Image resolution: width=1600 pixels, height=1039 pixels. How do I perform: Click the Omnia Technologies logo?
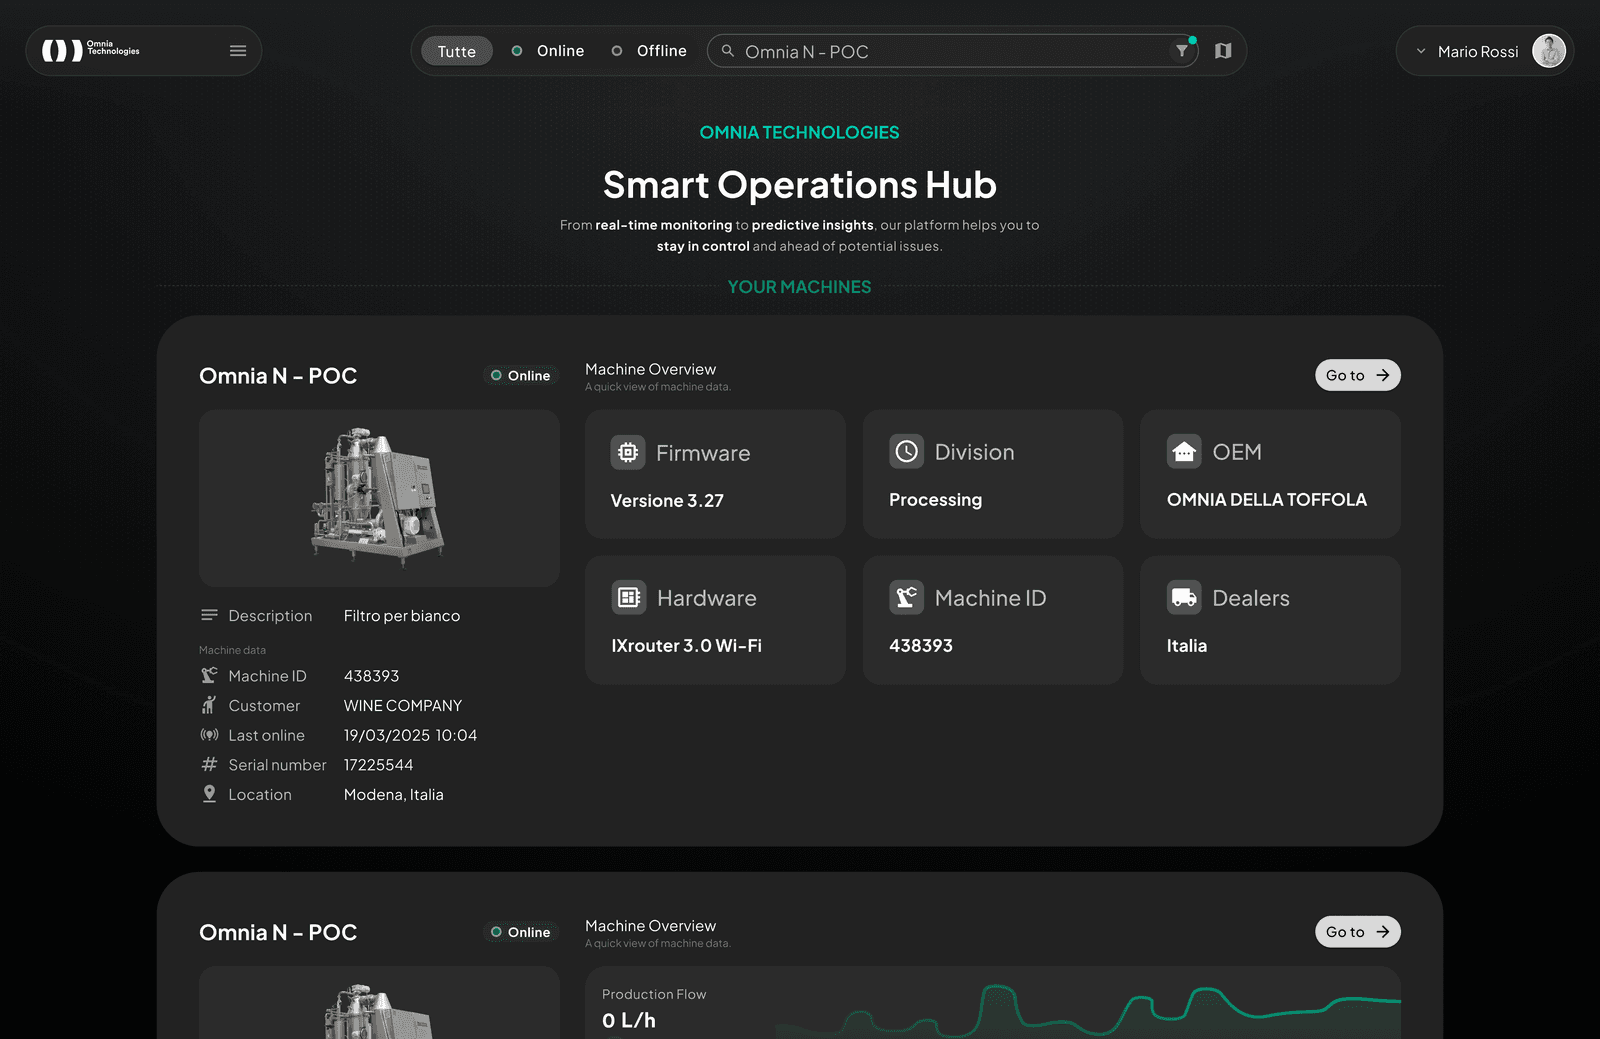[x=91, y=50]
